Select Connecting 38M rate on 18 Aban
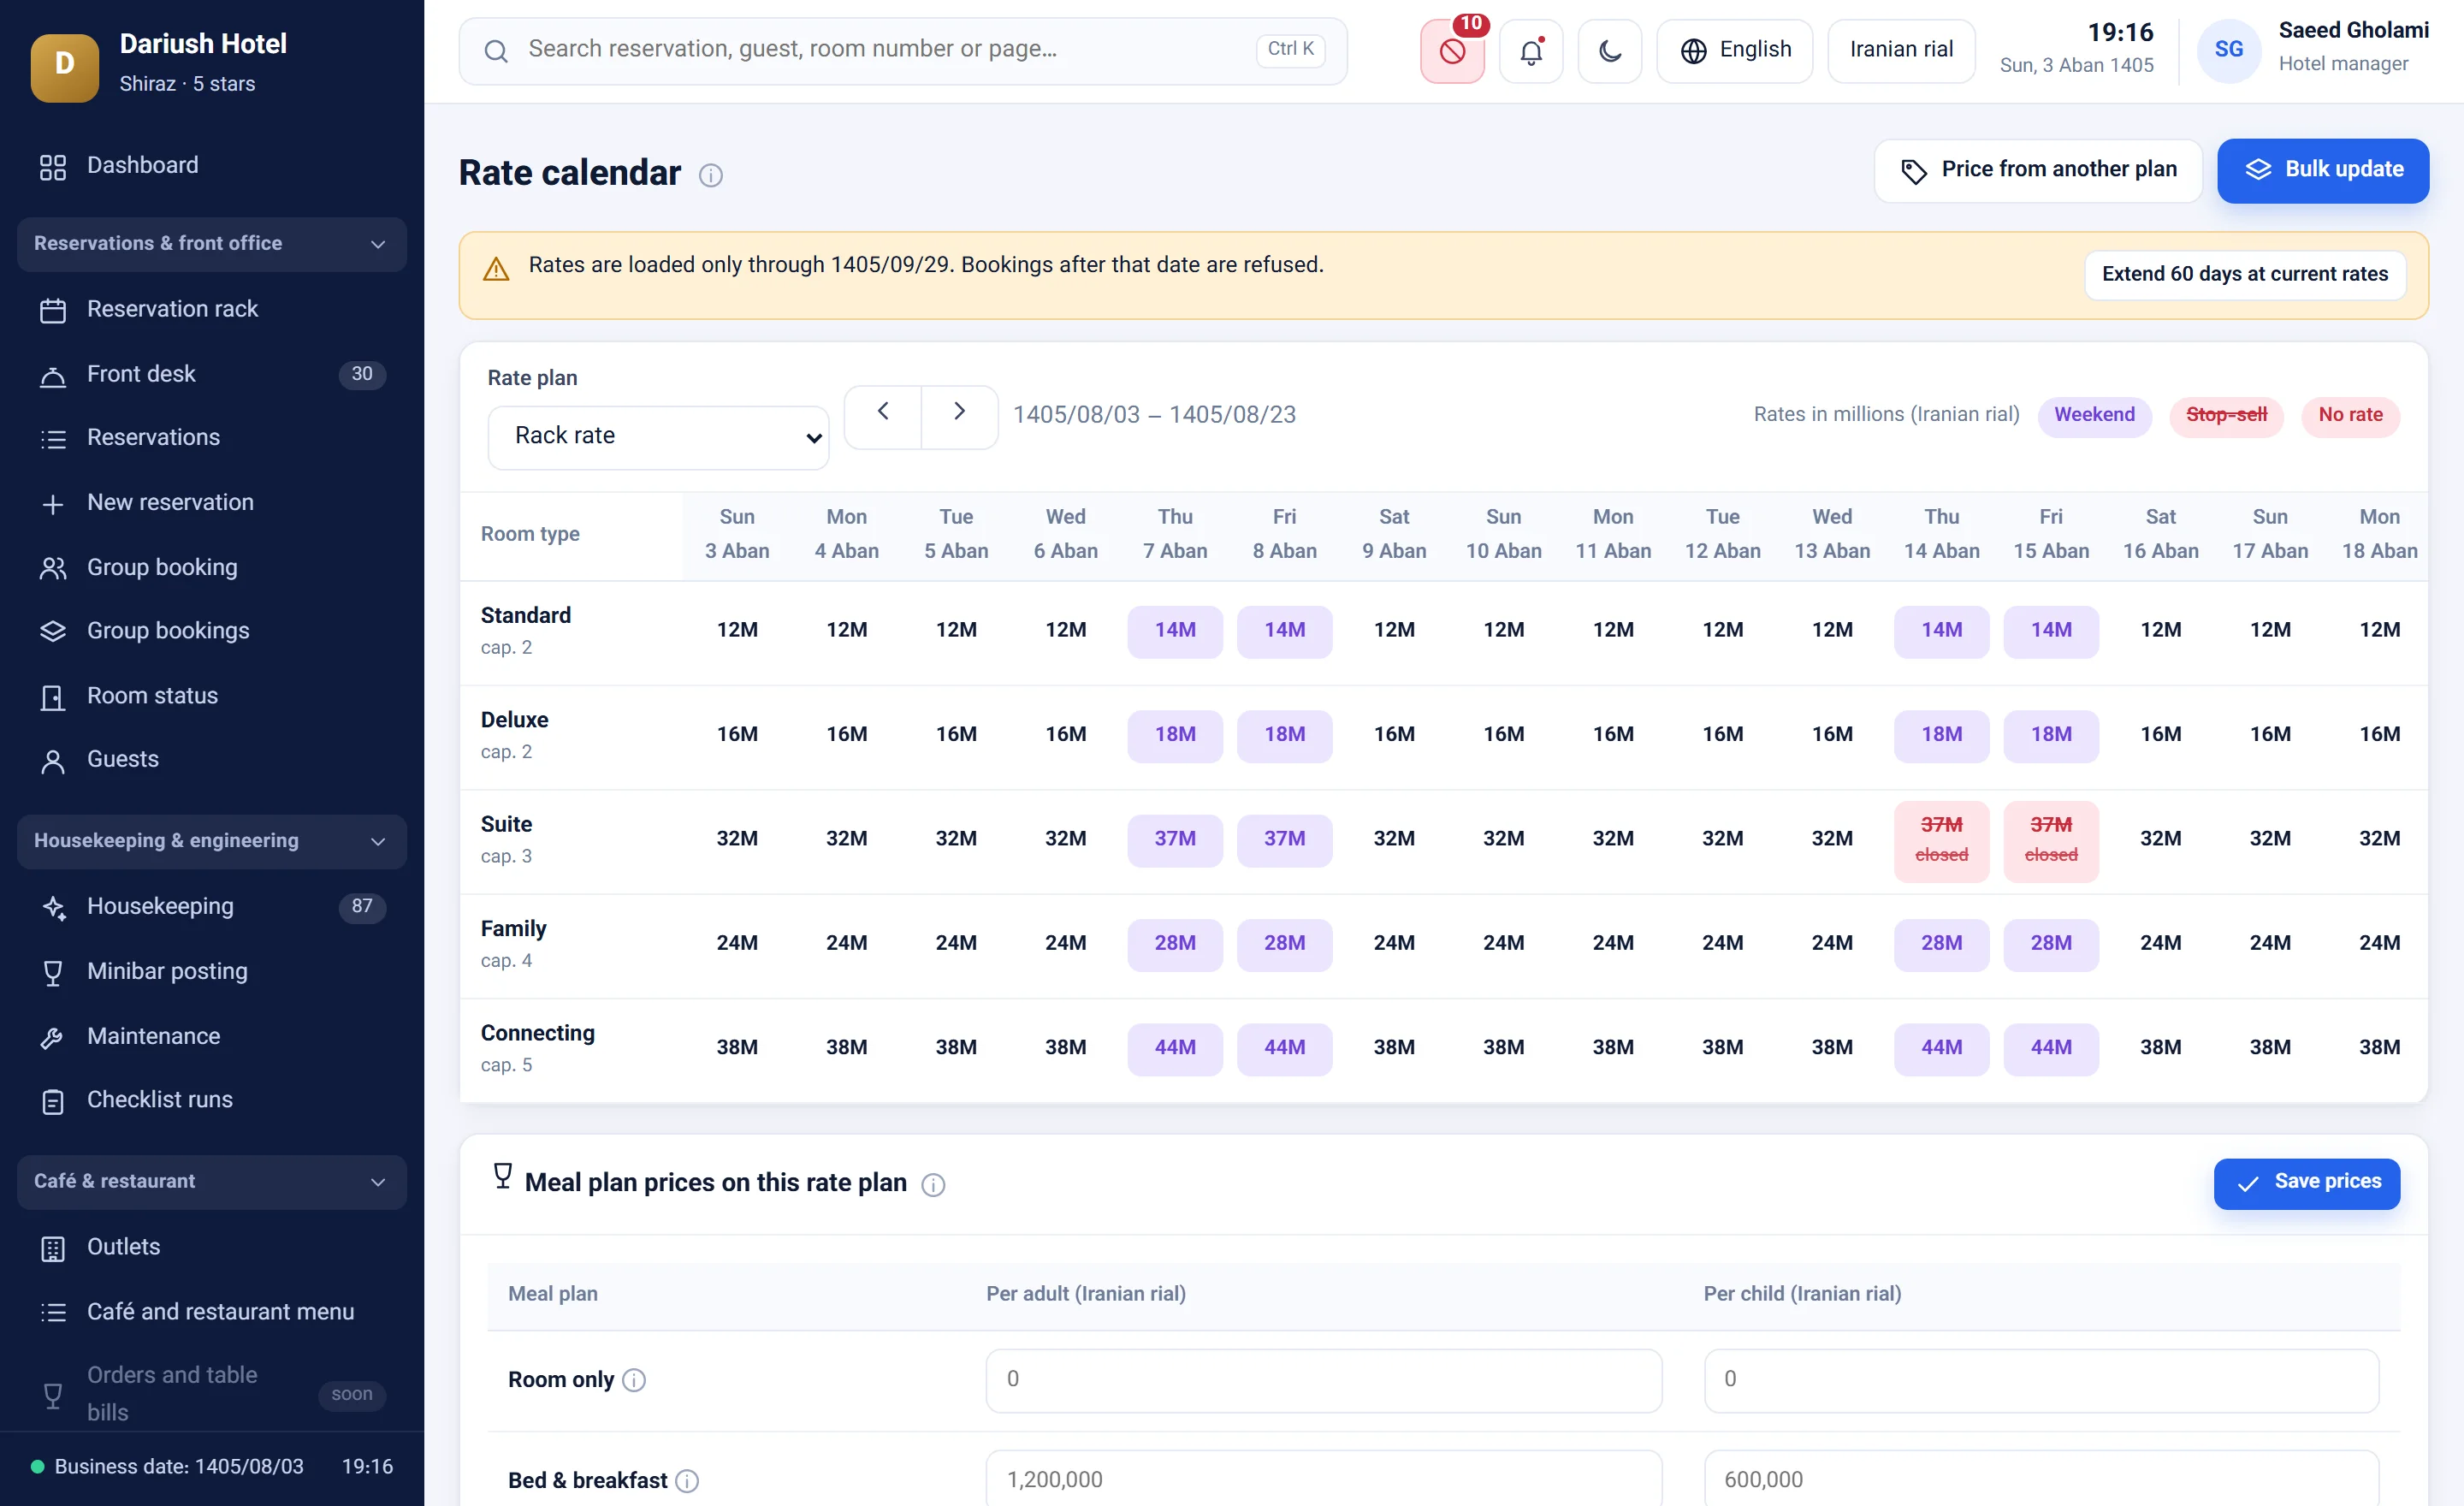Screen dimensions: 2464x1506 click(2379, 1048)
